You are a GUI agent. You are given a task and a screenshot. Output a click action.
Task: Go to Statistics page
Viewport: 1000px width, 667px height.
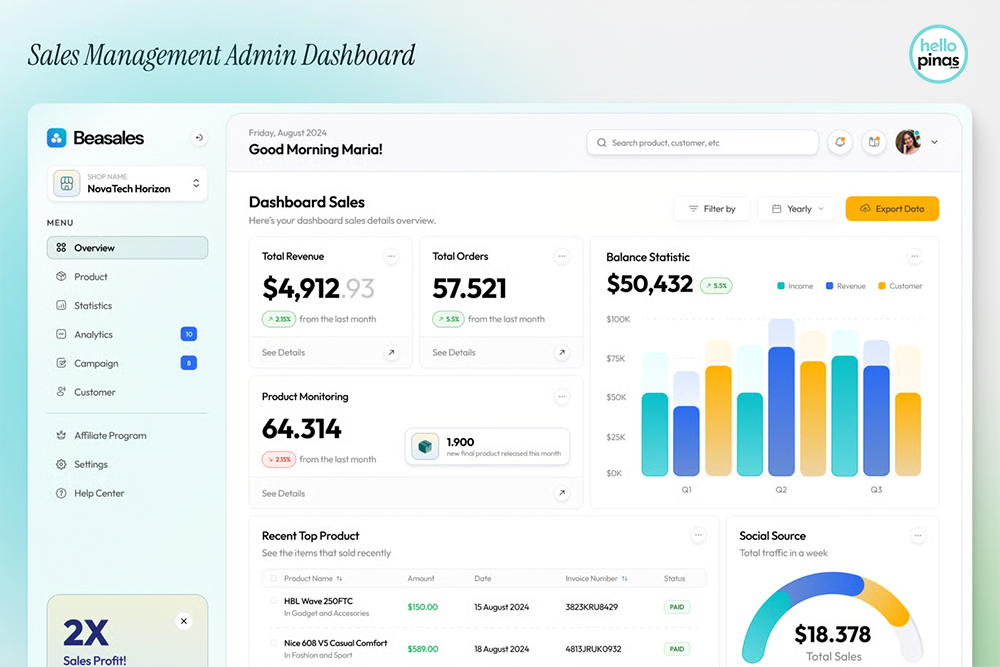point(93,305)
